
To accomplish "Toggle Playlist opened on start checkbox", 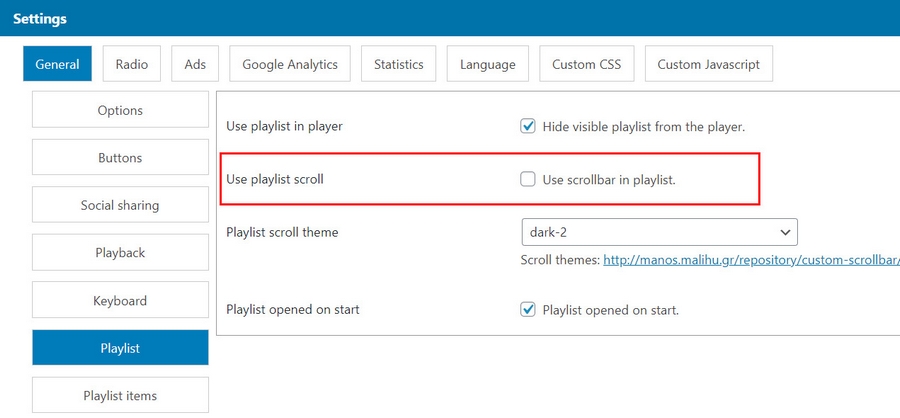I will (x=528, y=310).
